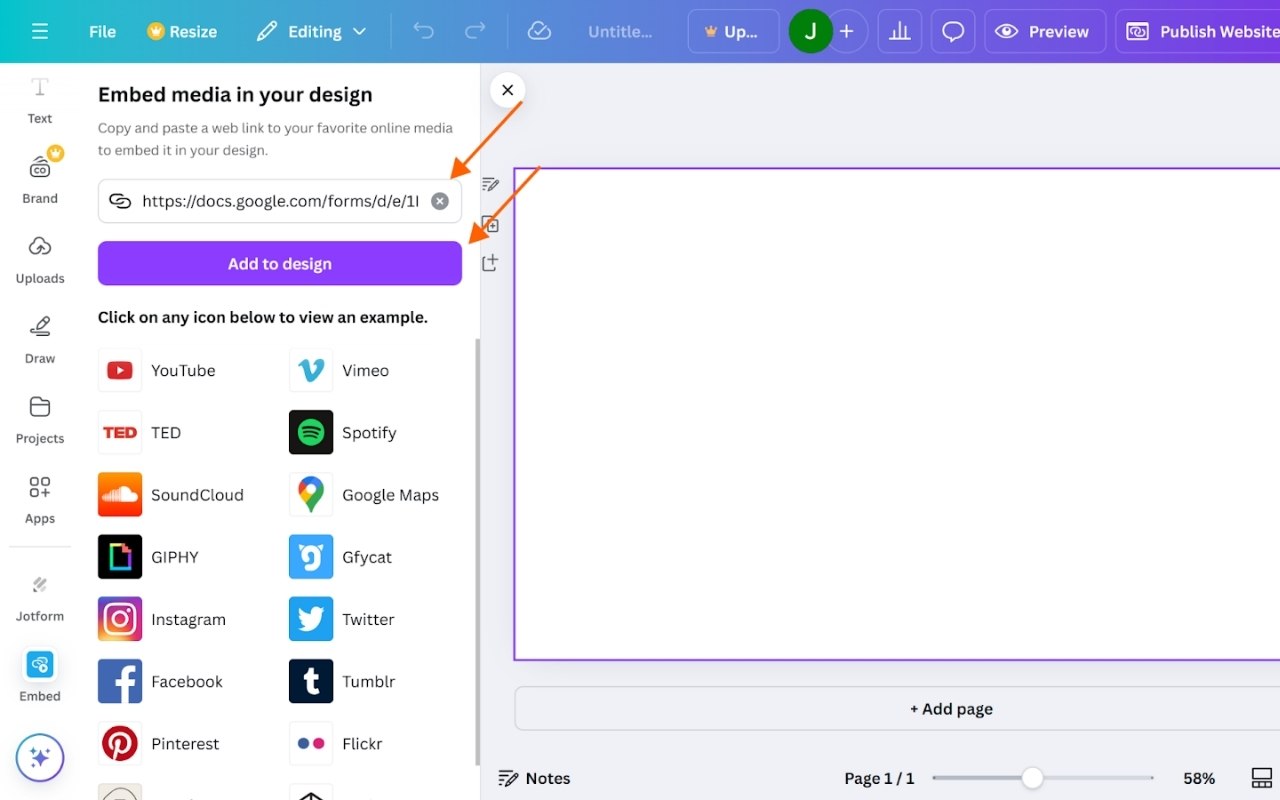Toggle the grid view icon near the zoom level
This screenshot has width=1280, height=800.
[x=1261, y=777]
